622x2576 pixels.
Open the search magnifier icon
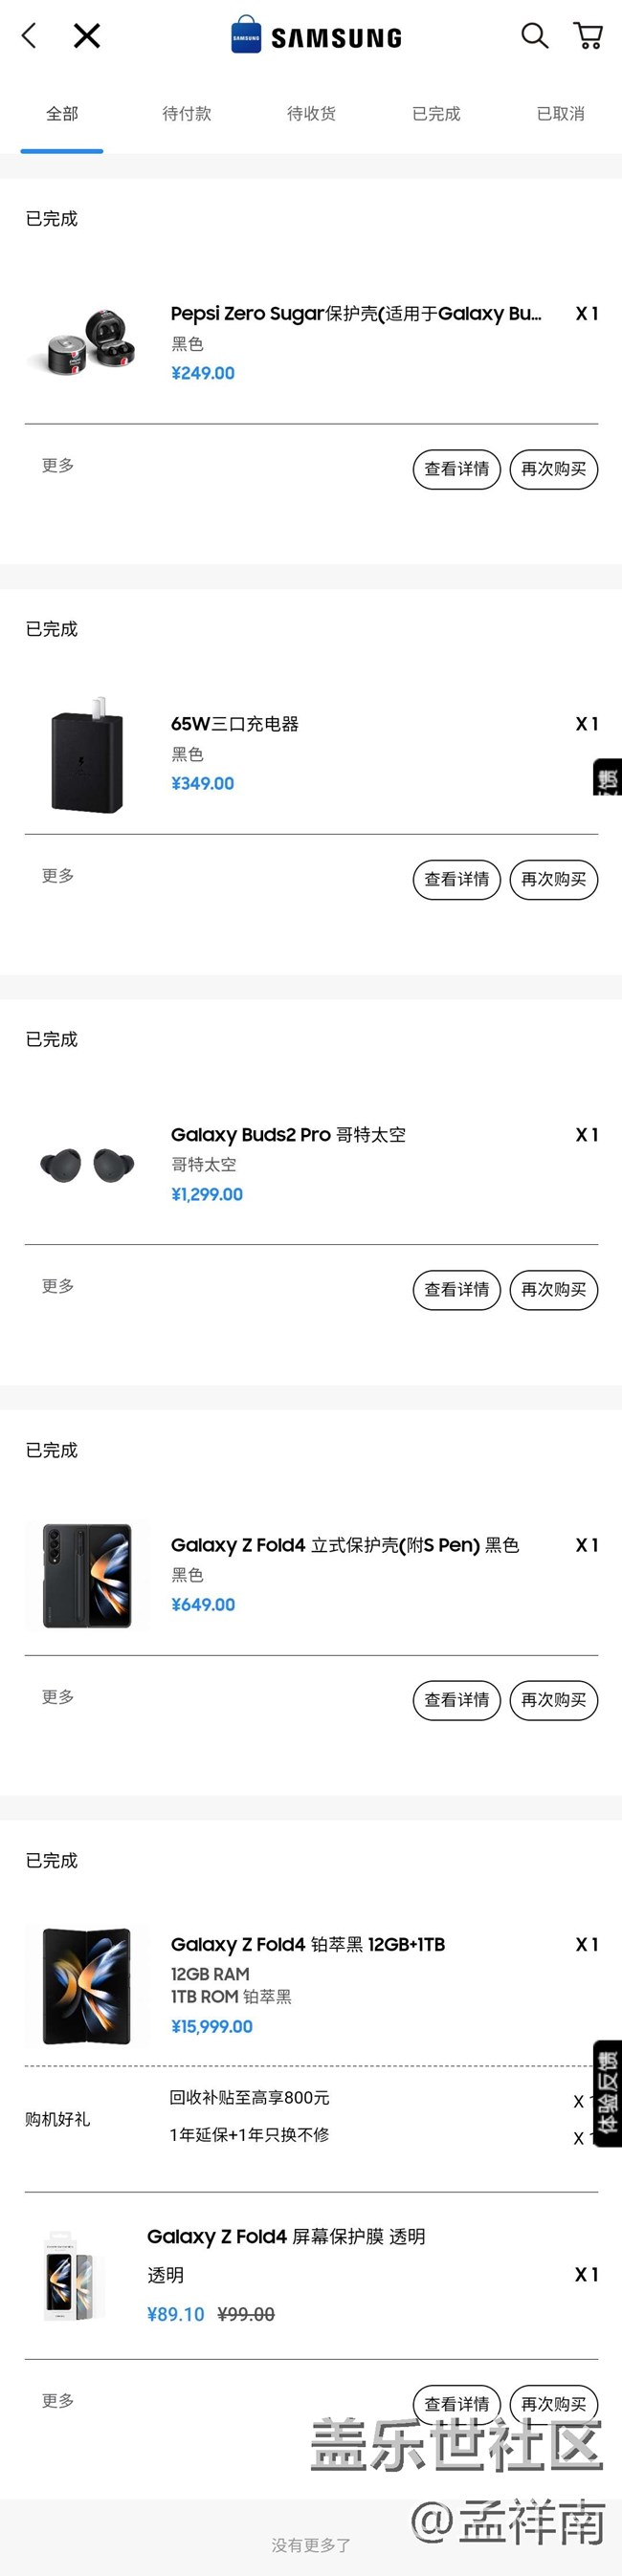tap(534, 36)
